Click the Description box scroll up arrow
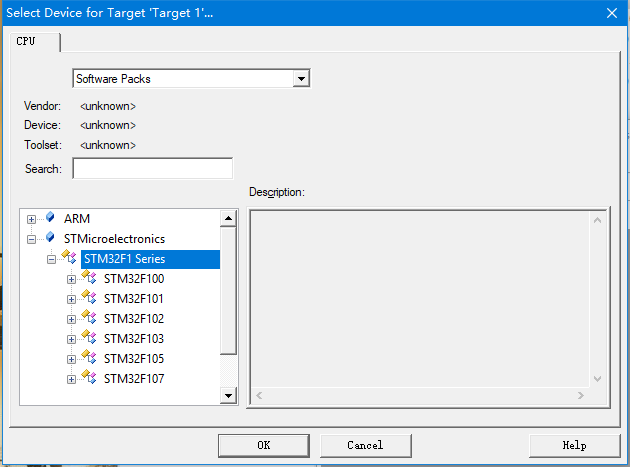 tap(597, 220)
